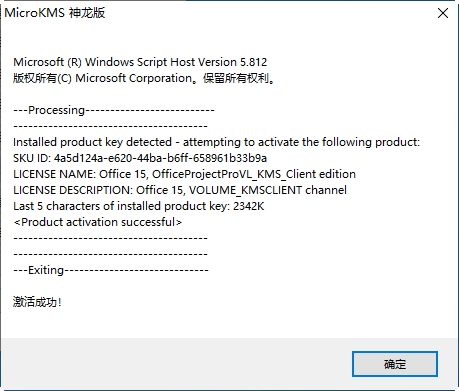Click the MicroKMS 神龙版 title bar text

pyautogui.click(x=55, y=13)
